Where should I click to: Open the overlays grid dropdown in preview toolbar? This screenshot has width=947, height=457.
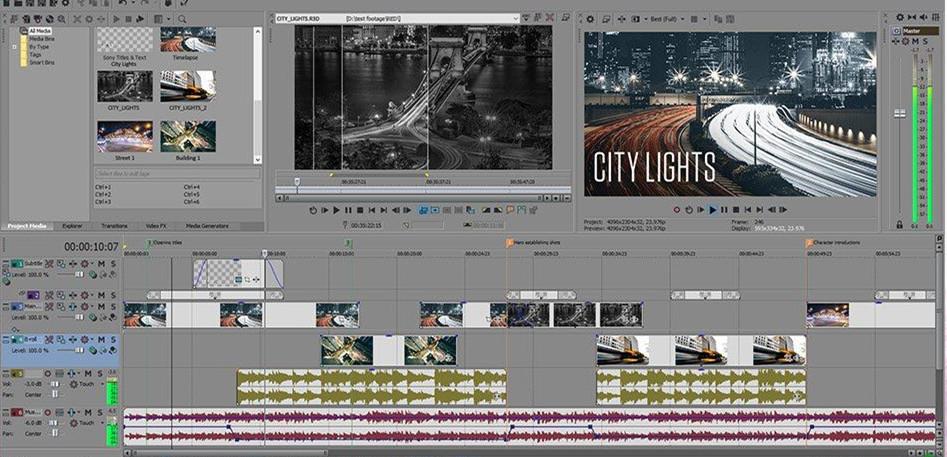click(x=704, y=19)
